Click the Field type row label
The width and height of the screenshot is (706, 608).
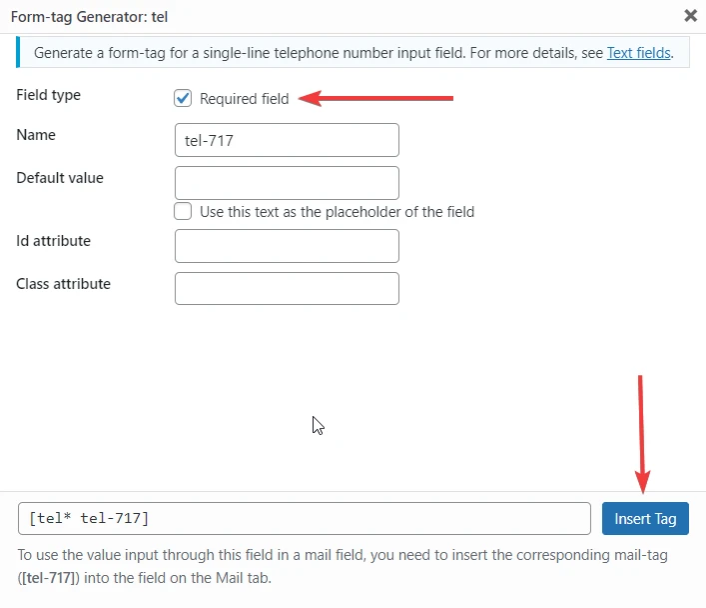click(49, 95)
